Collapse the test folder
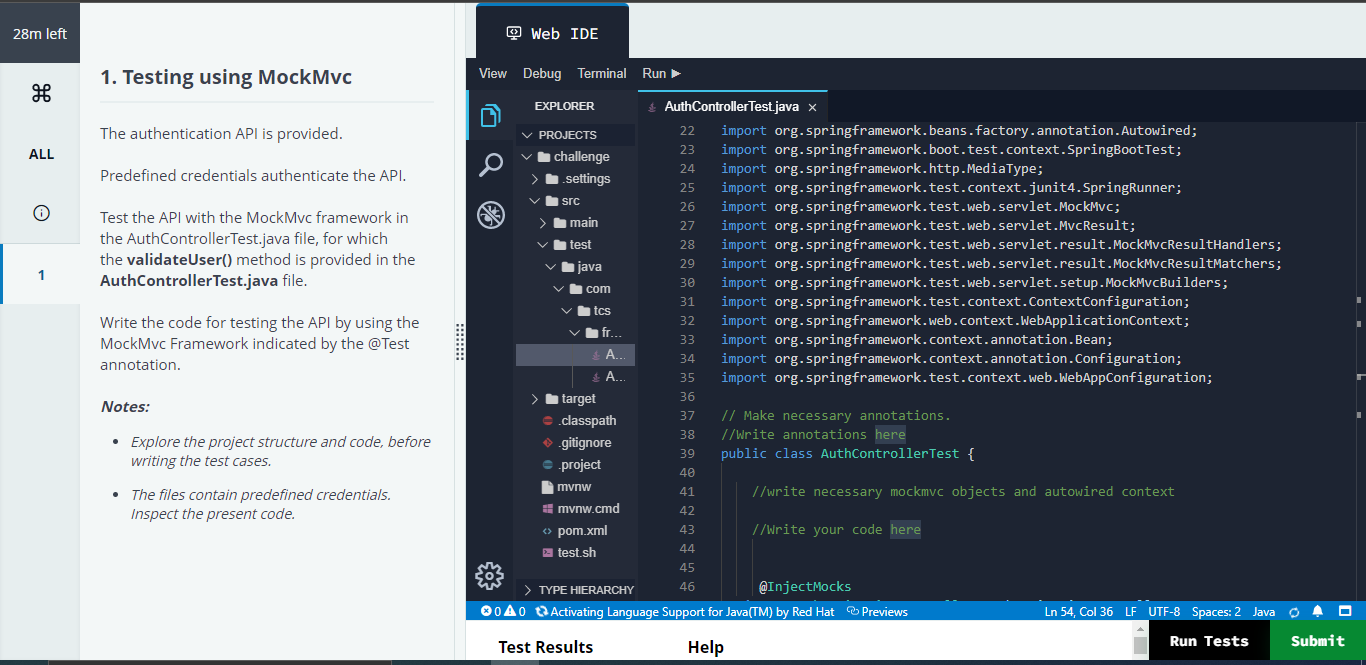The image size is (1366, 665). [543, 245]
